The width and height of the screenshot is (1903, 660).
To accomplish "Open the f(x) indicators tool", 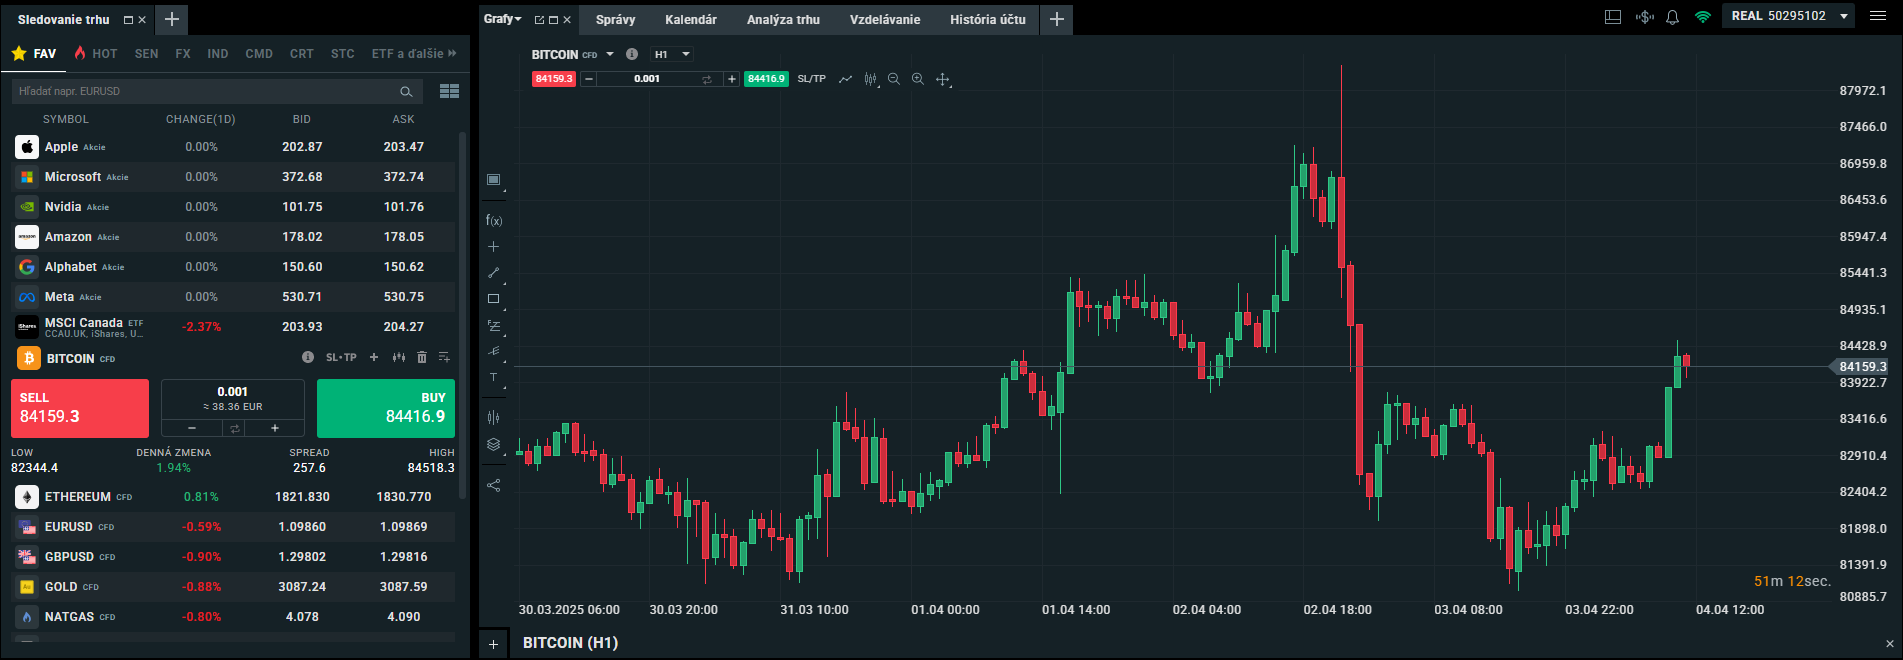I will click(493, 220).
